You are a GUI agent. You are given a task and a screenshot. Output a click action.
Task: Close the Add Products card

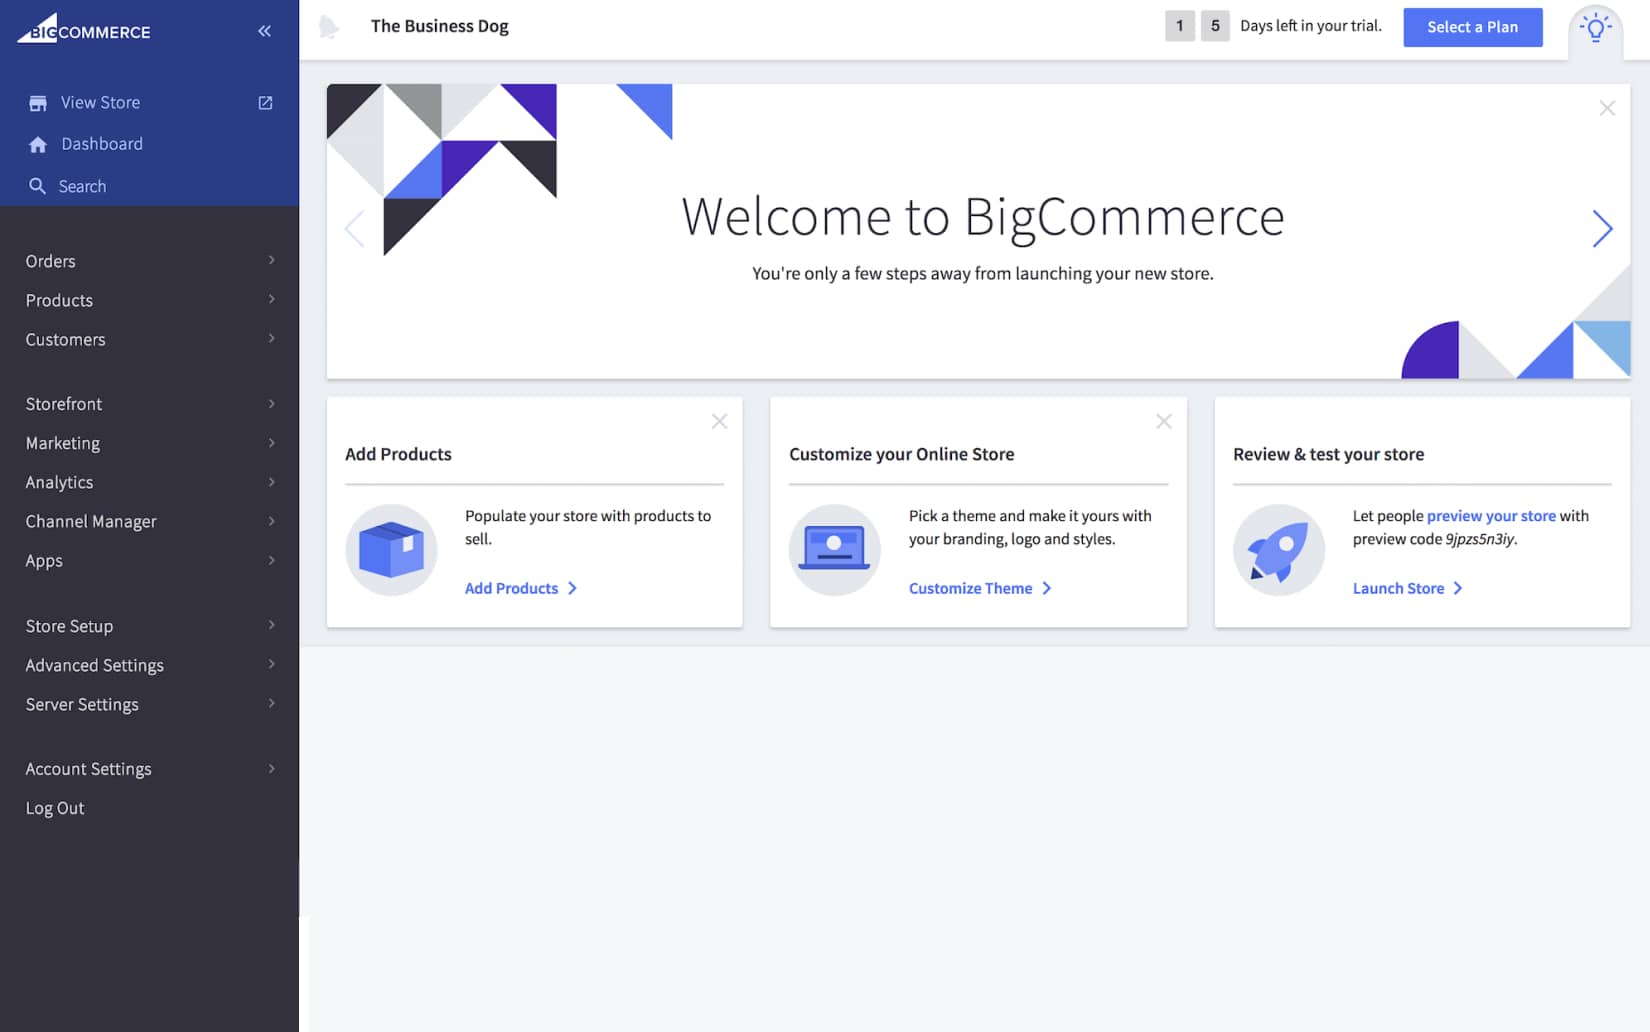tap(719, 421)
